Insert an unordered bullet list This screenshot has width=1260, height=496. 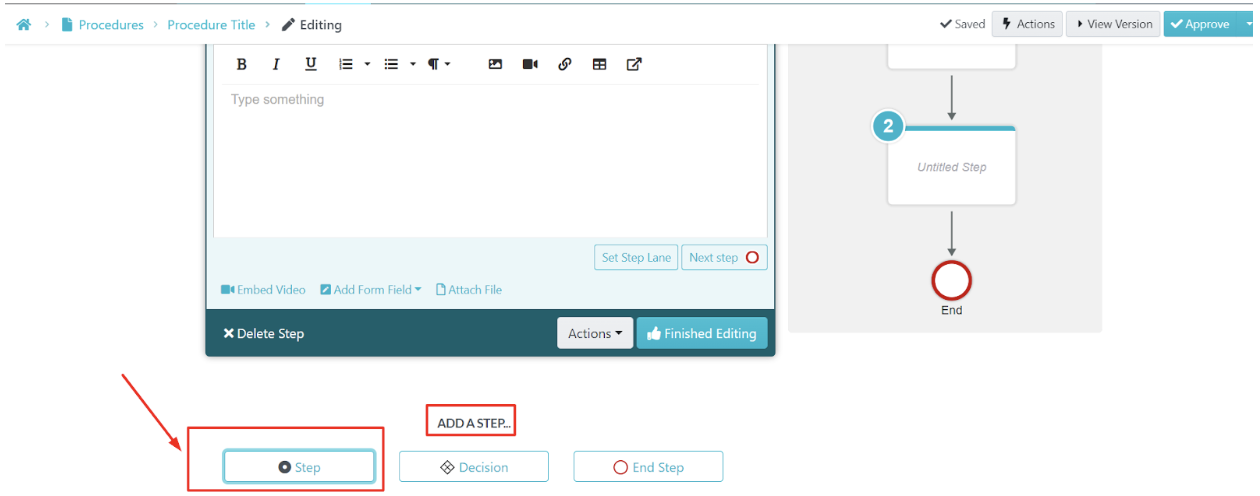(x=392, y=64)
